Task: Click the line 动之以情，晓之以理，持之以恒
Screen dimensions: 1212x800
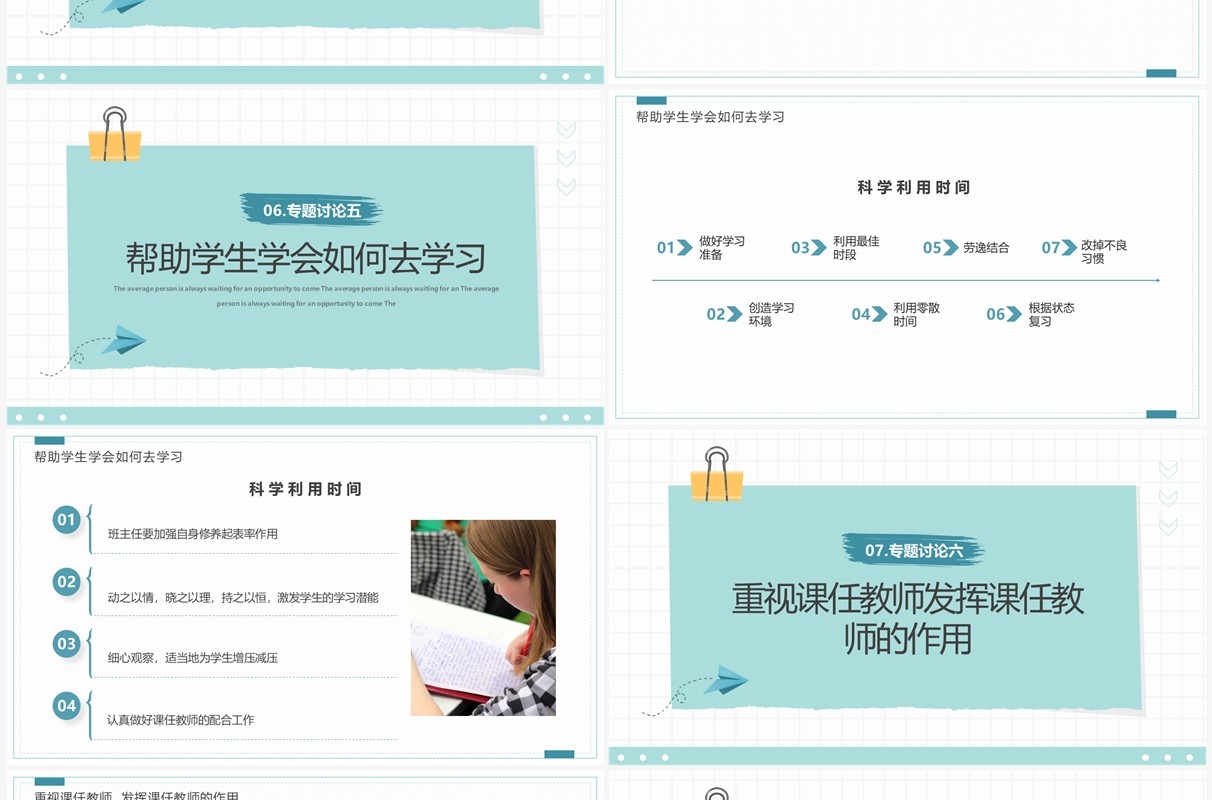Action: [x=243, y=598]
